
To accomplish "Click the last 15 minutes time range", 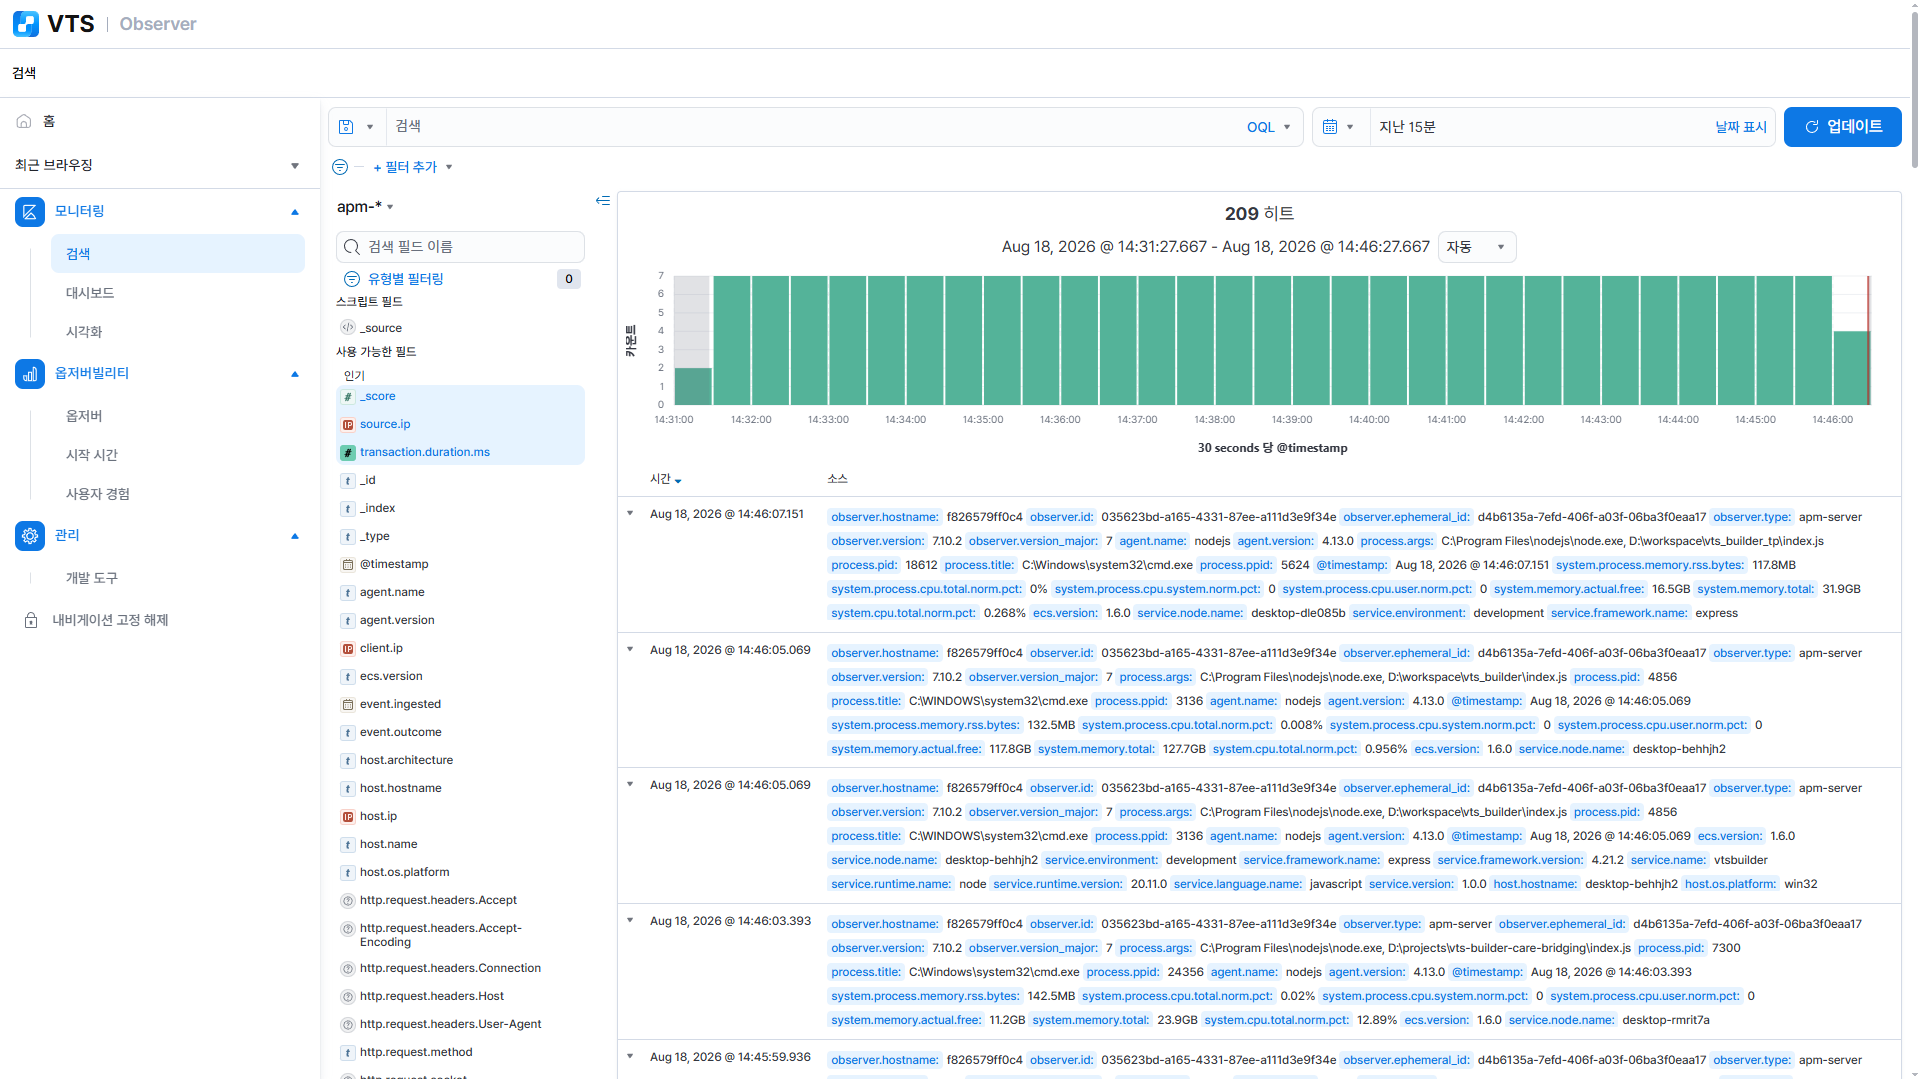I will click(x=1407, y=127).
